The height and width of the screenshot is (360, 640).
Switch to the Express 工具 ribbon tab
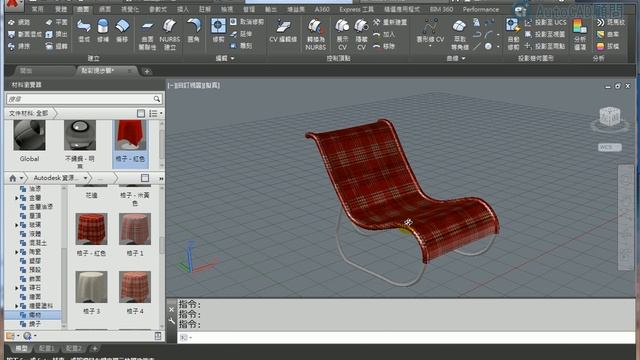[x=356, y=9]
